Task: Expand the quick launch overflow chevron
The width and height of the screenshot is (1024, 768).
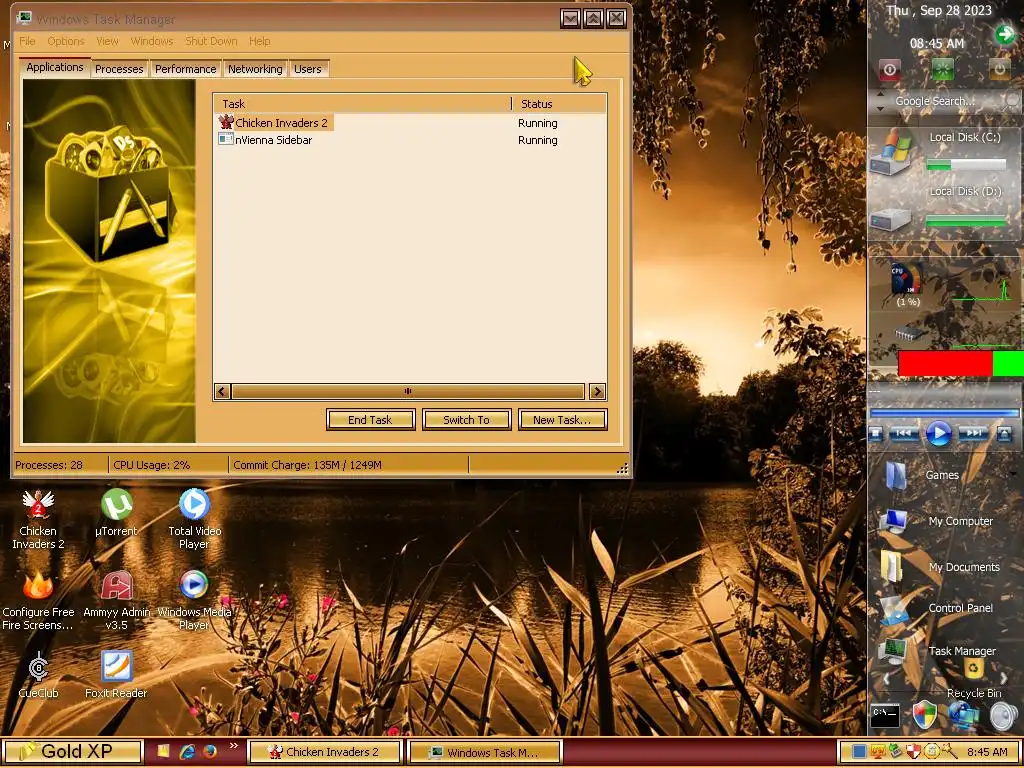Action: (233, 746)
